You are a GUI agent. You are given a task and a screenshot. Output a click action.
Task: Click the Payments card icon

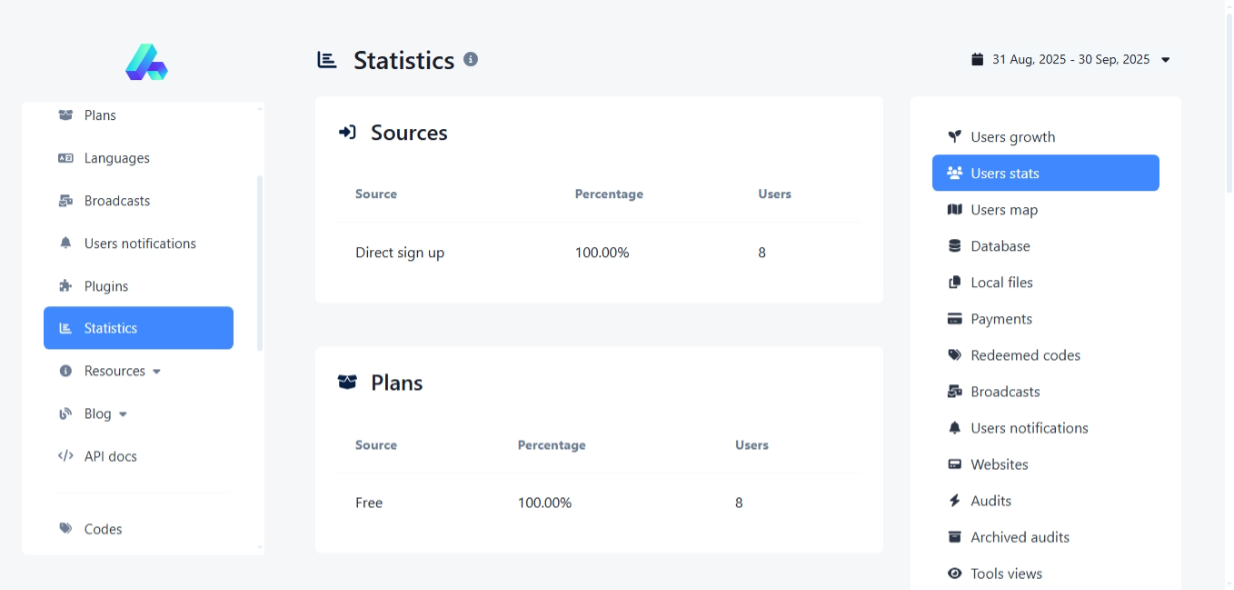pyautogui.click(x=954, y=319)
